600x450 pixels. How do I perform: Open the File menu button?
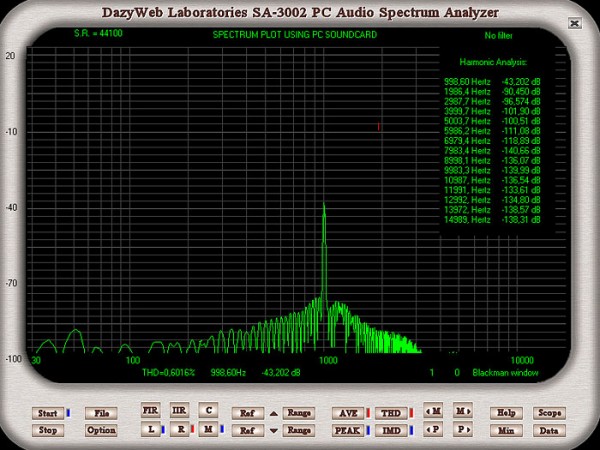click(x=100, y=412)
